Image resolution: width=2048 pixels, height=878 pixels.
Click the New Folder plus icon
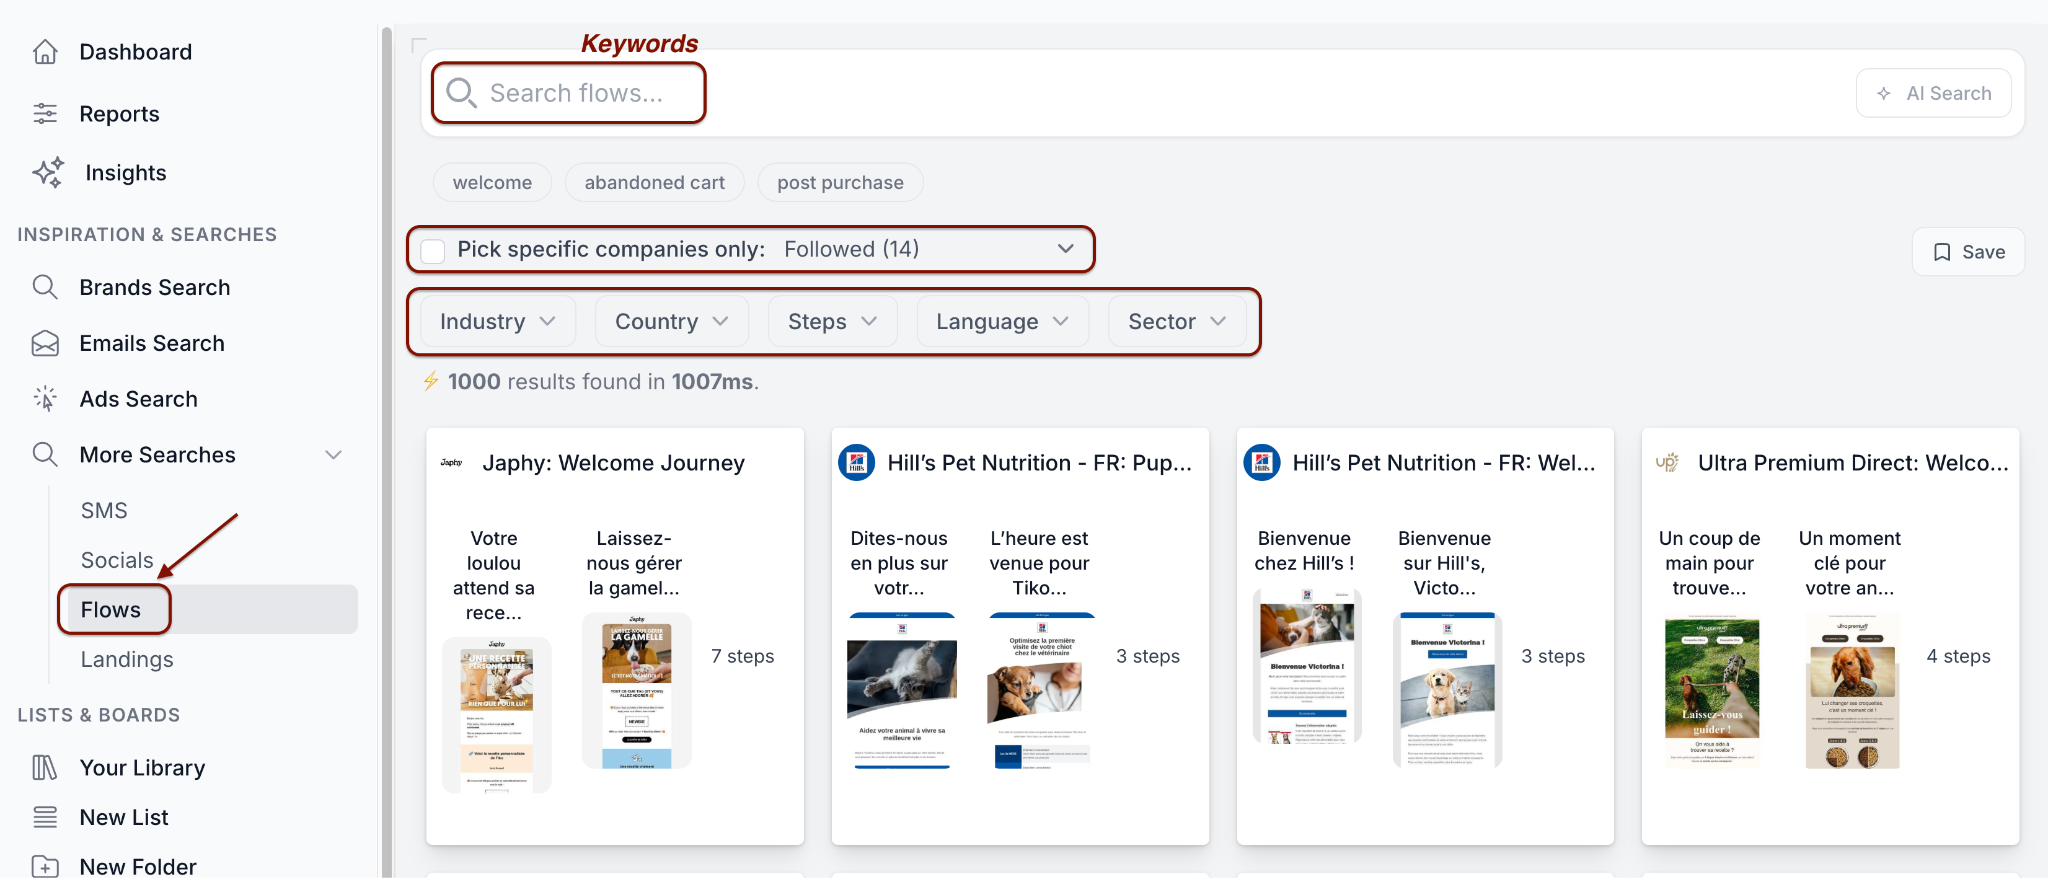pyautogui.click(x=45, y=866)
